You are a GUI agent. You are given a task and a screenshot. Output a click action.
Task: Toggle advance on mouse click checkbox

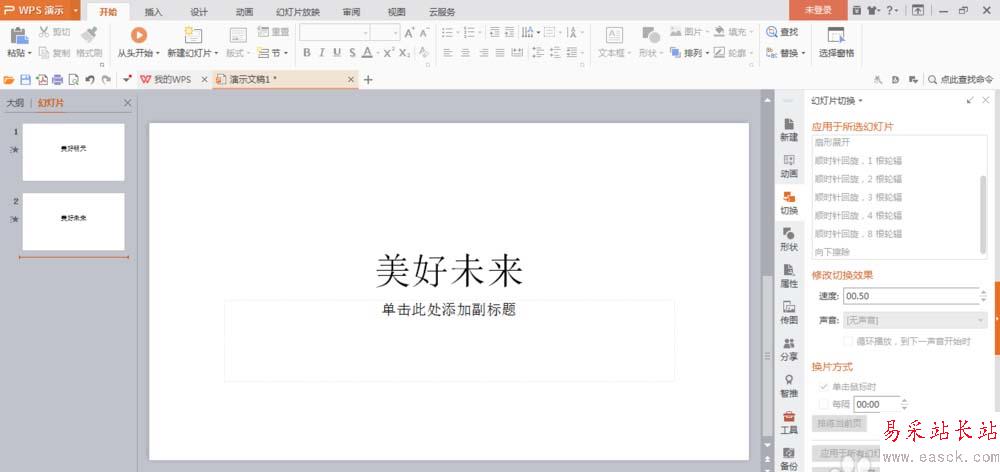coord(823,387)
